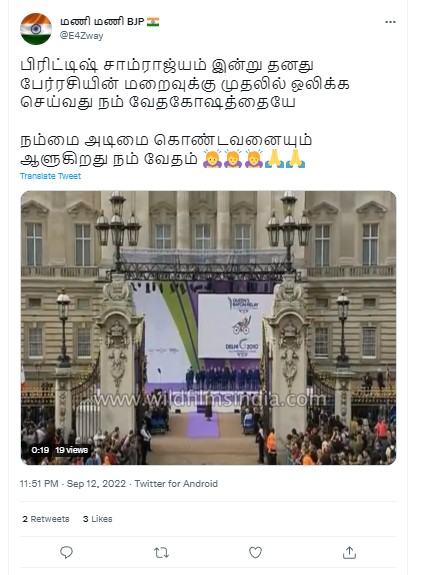
Task: Click the Delhi 2010 screen in video
Action: click(235, 326)
